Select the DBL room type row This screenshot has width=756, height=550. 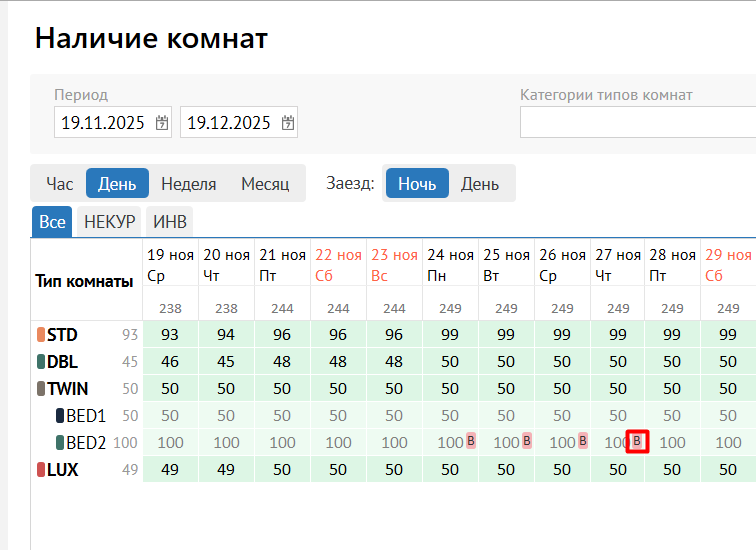(x=87, y=362)
